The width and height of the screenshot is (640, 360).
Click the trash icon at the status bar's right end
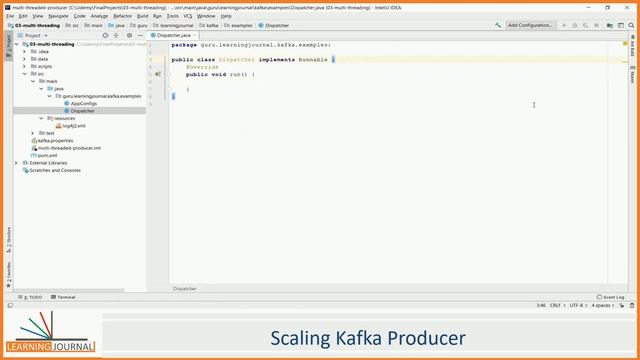tap(632, 305)
